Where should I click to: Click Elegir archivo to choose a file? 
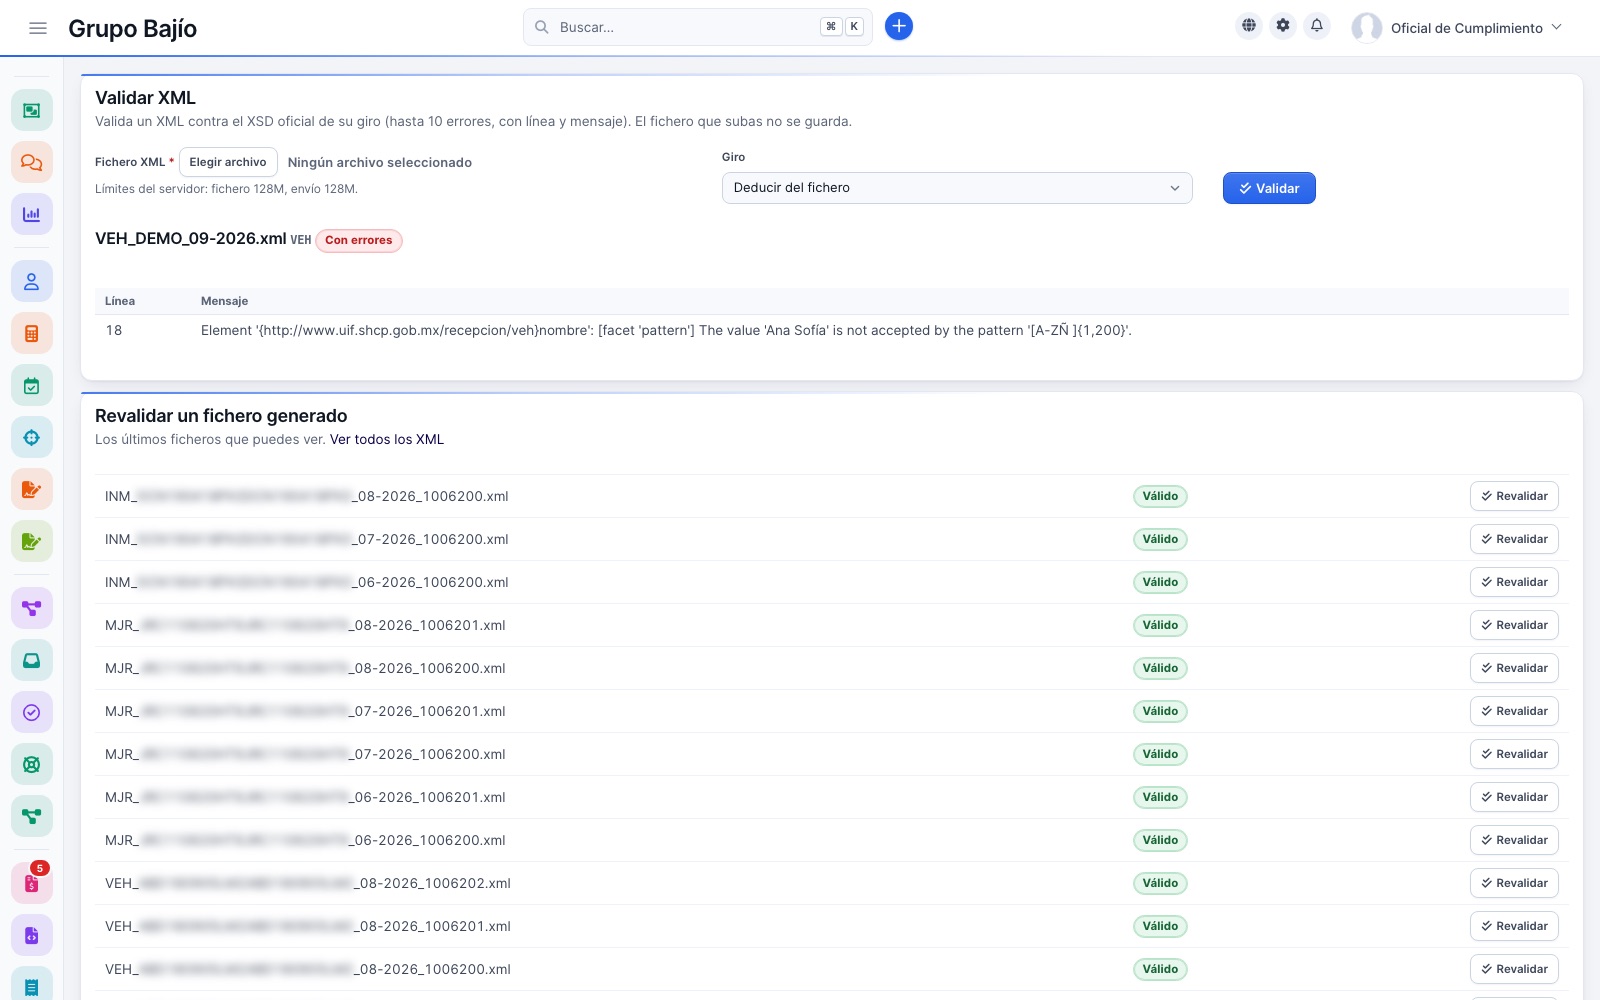click(228, 162)
